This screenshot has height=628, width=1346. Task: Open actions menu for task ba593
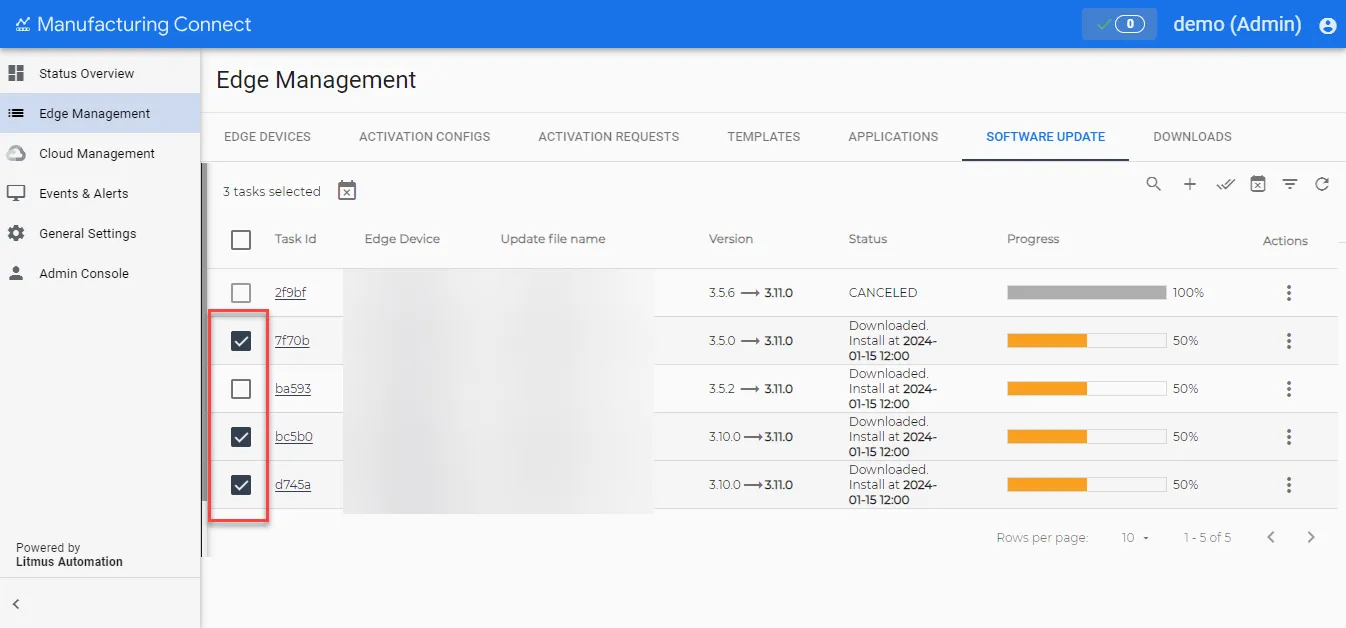click(x=1289, y=389)
